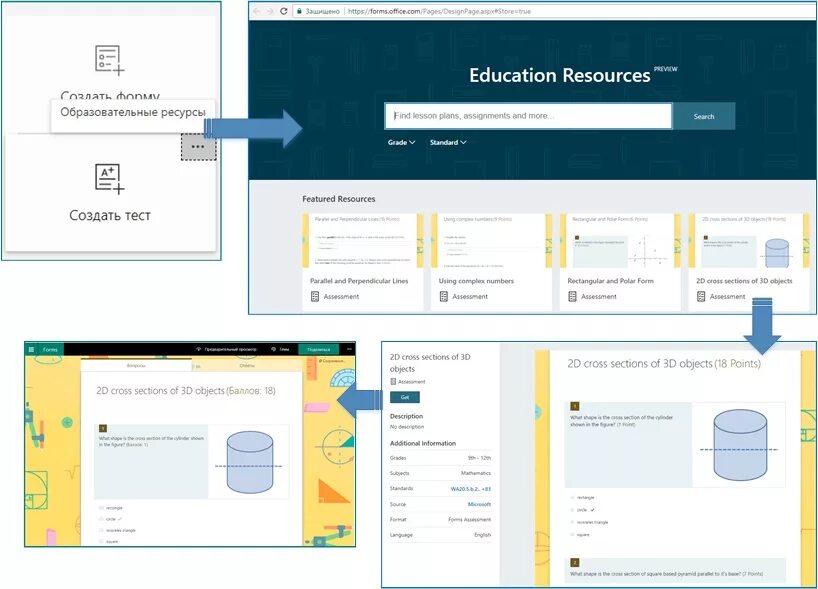Image resolution: width=818 pixels, height=589 pixels.
Task: Focus the Find lesson plans search field
Action: 528,116
